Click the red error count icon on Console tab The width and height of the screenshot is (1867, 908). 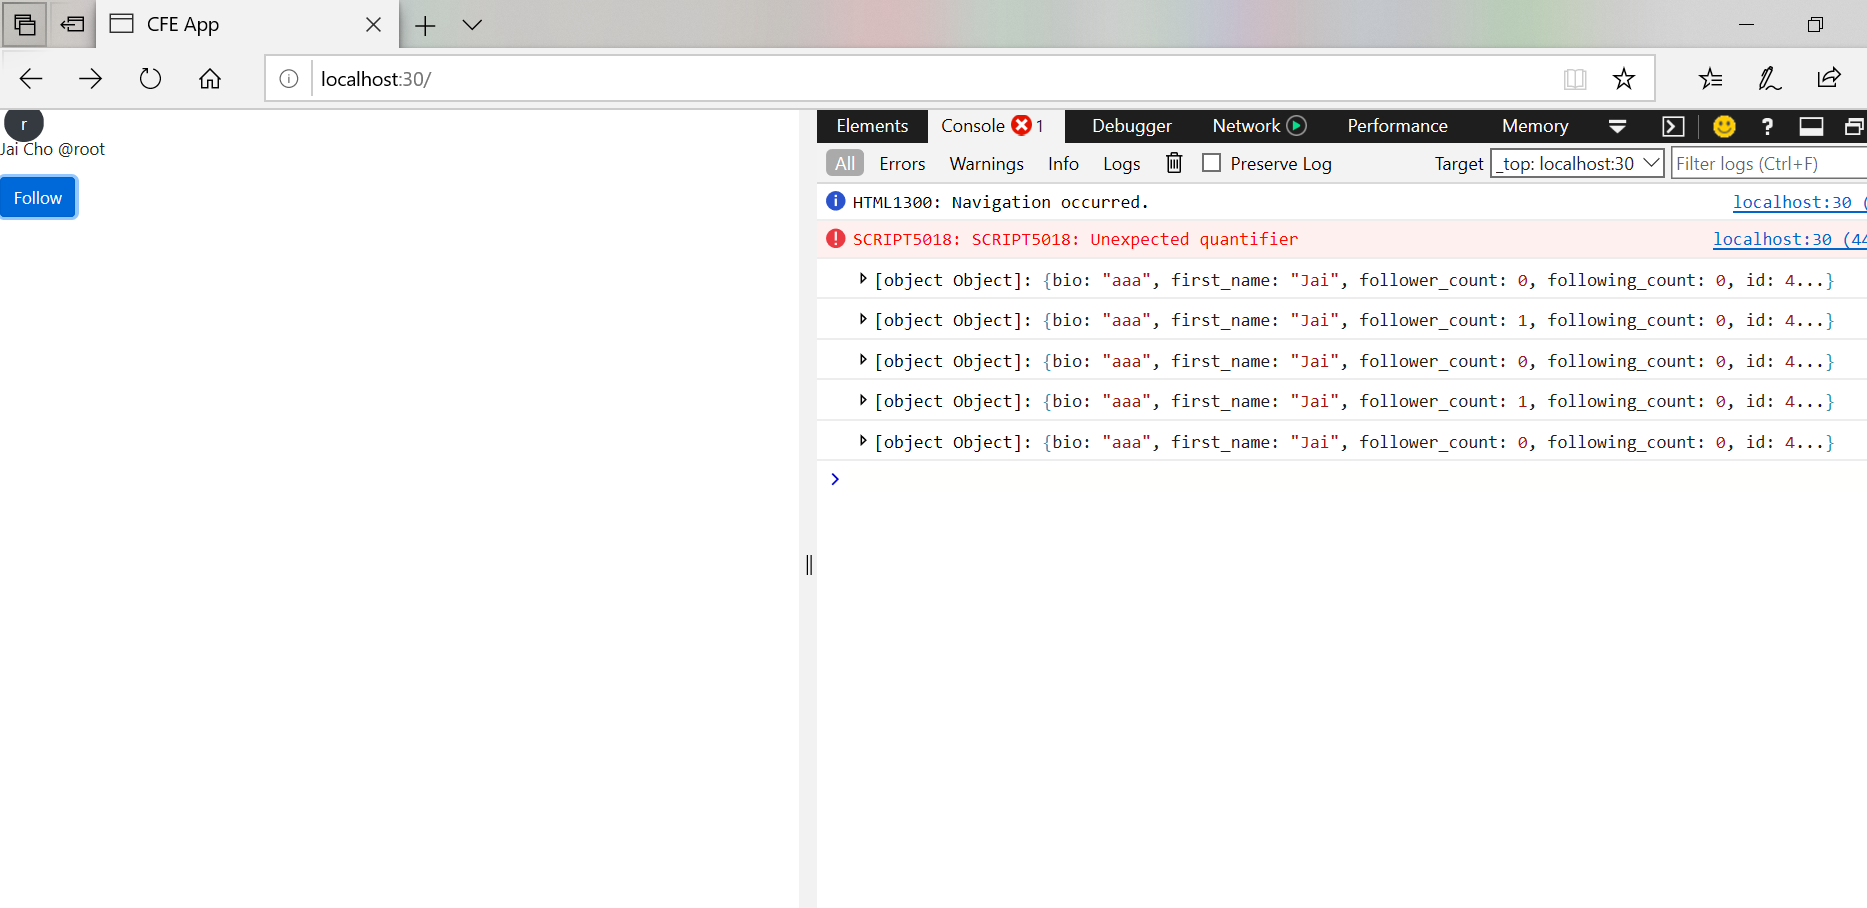(1021, 125)
